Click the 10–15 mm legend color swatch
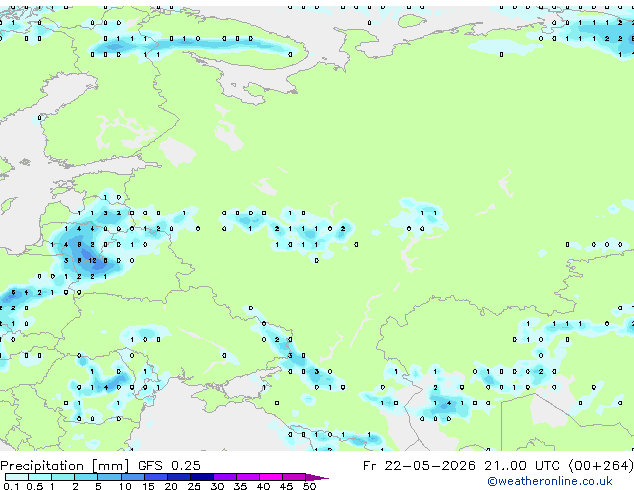 pyautogui.click(x=132, y=477)
